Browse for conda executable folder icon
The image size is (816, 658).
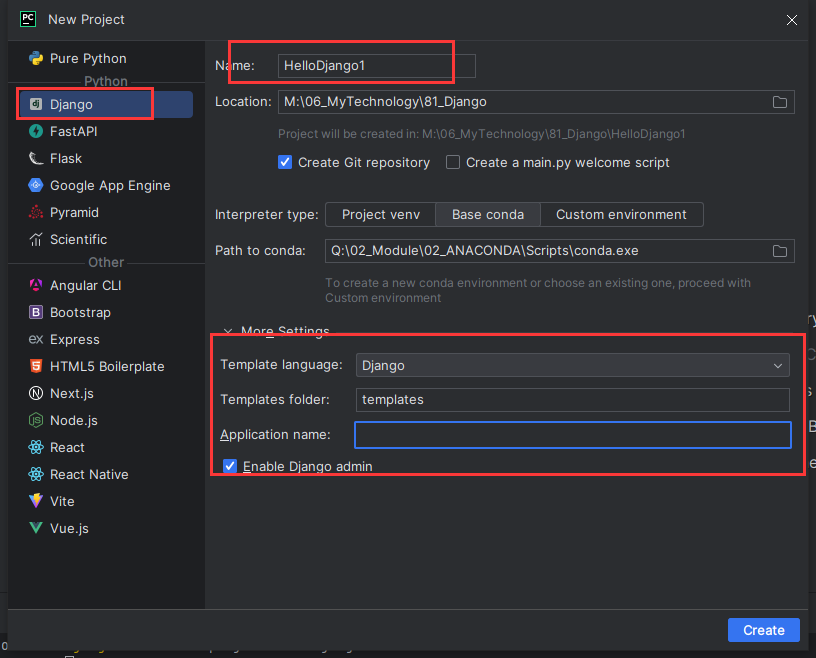(x=780, y=251)
